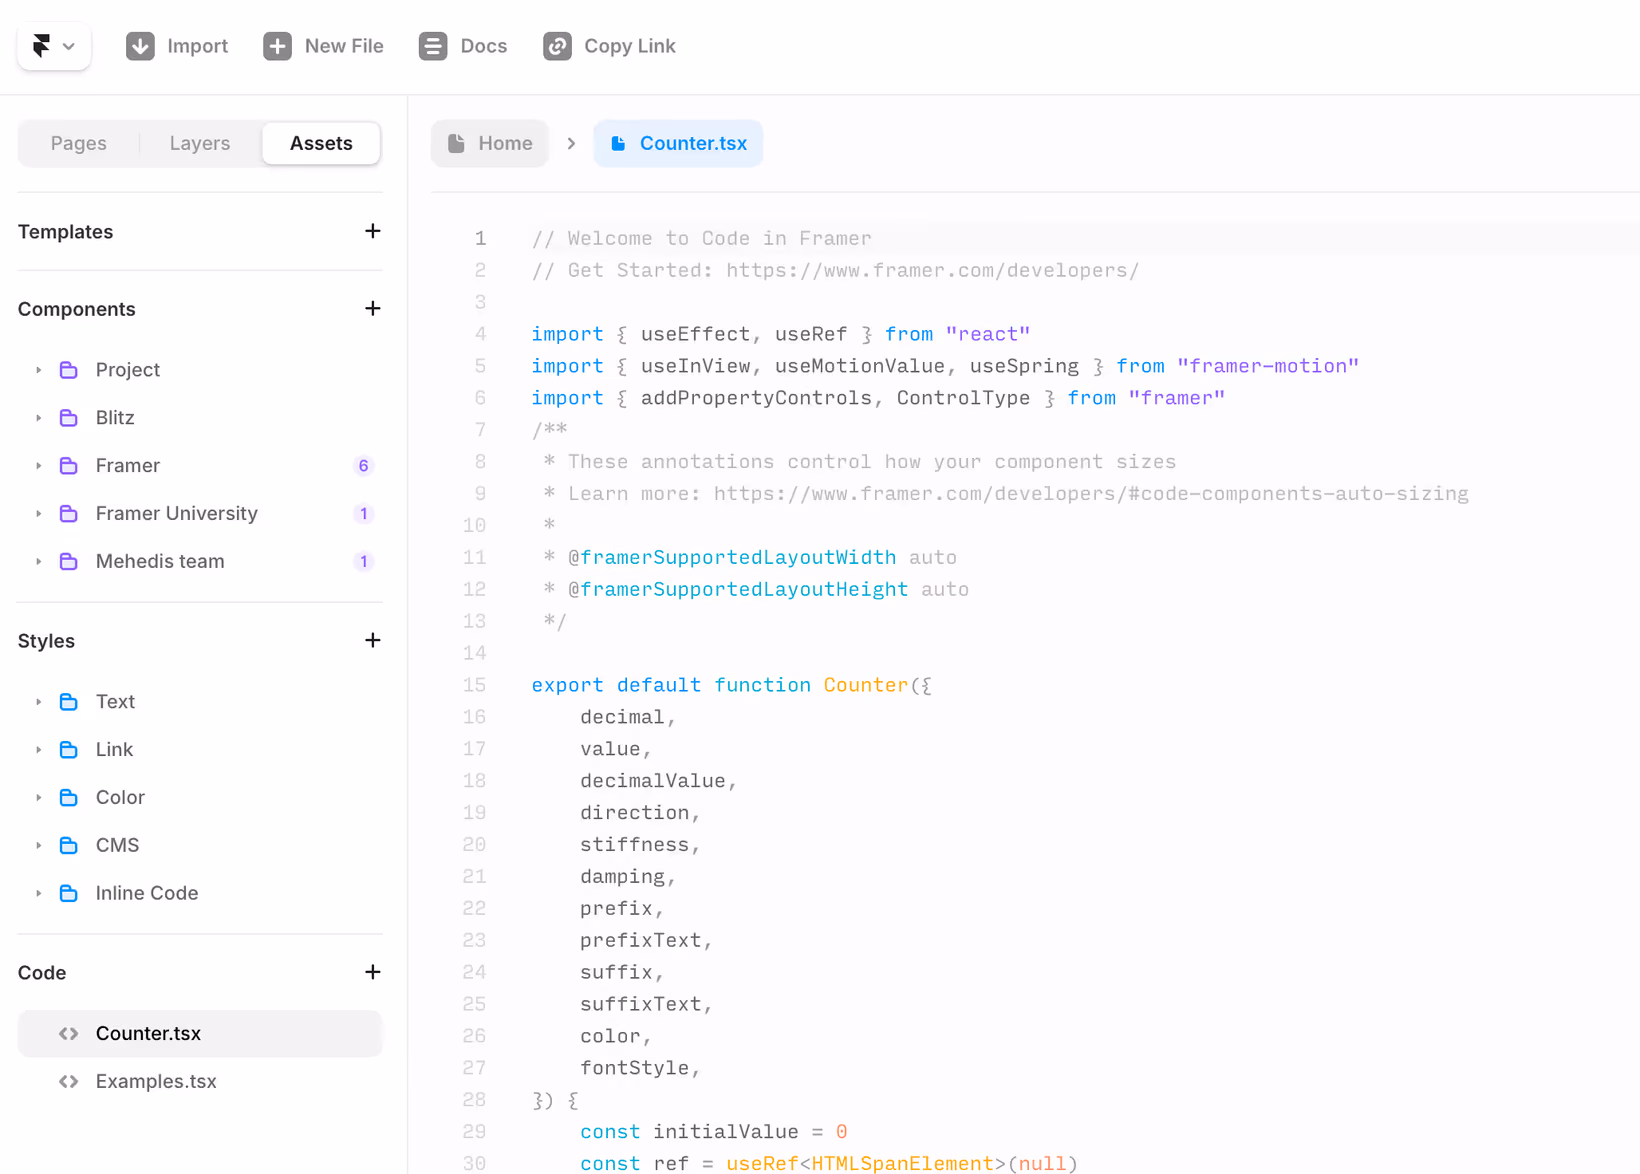This screenshot has height=1174, width=1640.
Task: Click the Import button label
Action: [x=198, y=46]
